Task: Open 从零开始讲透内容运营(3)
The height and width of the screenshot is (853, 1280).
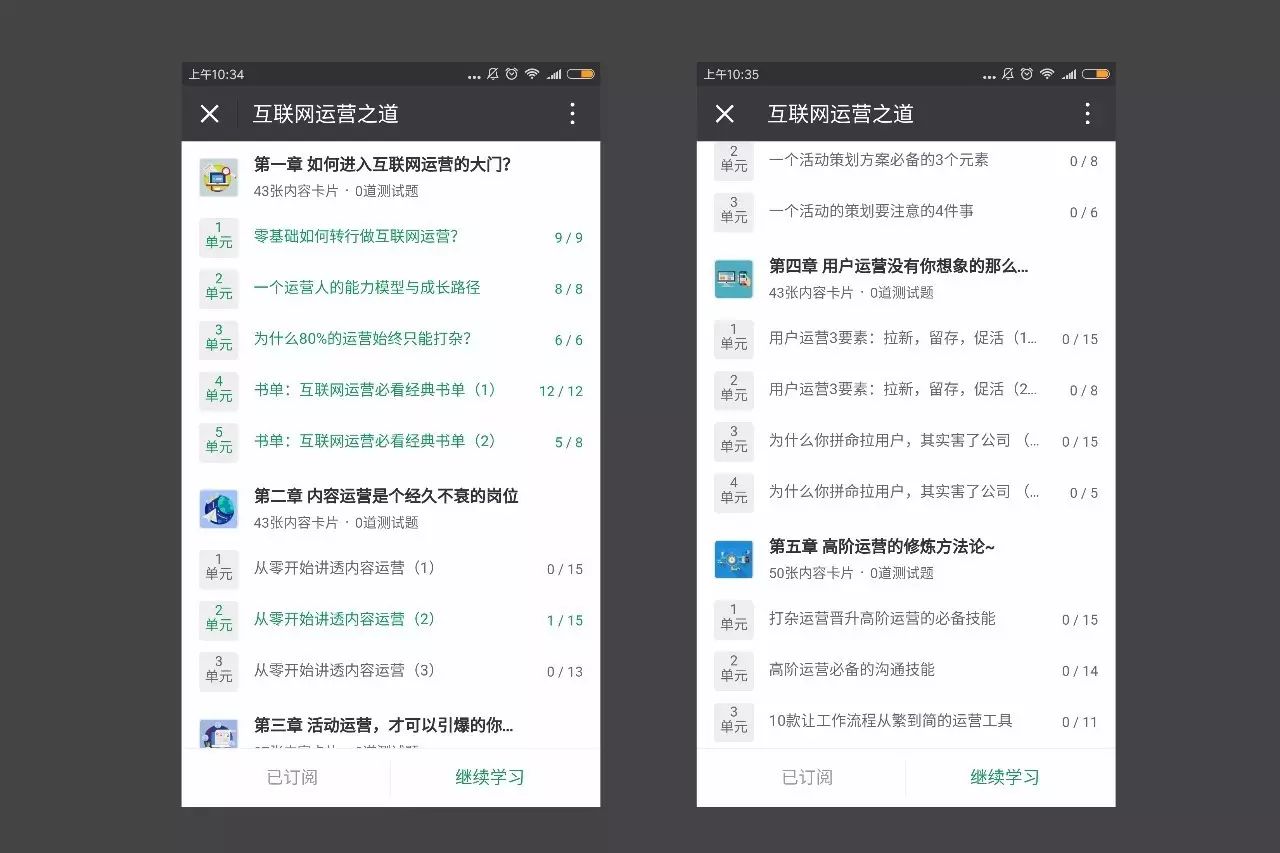Action: click(x=391, y=671)
